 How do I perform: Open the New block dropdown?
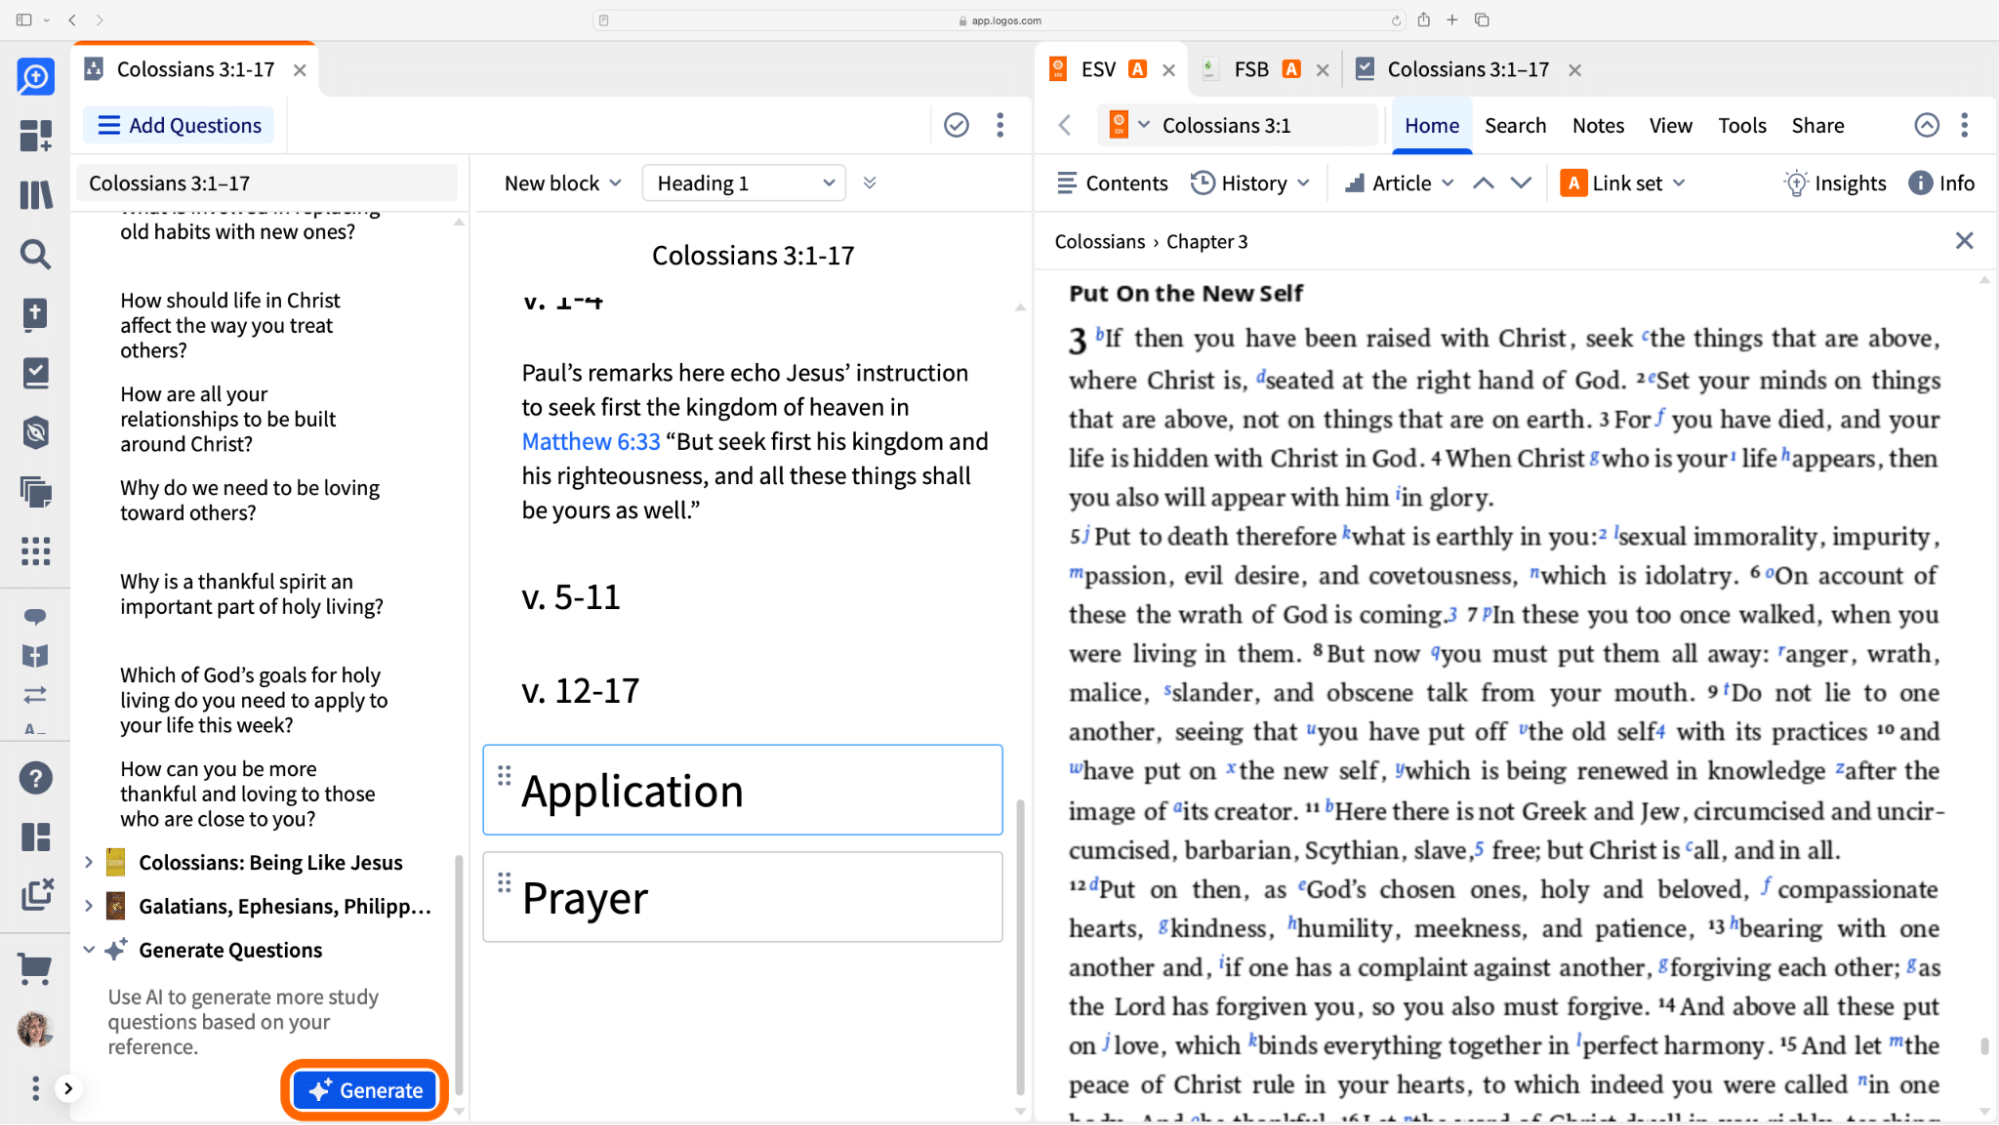click(563, 183)
